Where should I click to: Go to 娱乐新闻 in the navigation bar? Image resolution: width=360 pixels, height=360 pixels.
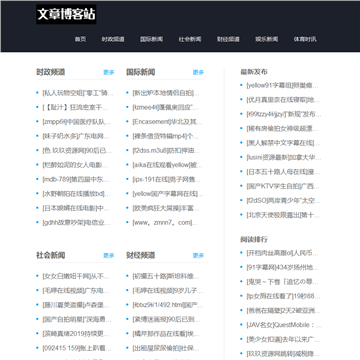pyautogui.click(x=267, y=39)
